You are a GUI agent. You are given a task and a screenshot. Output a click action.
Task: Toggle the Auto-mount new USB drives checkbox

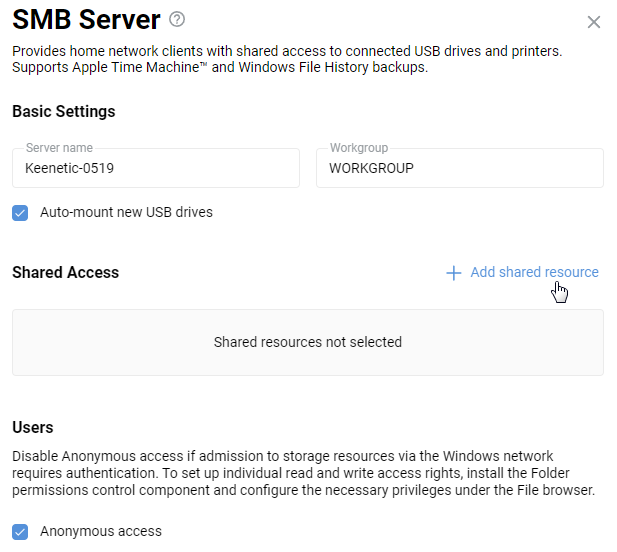pos(20,212)
